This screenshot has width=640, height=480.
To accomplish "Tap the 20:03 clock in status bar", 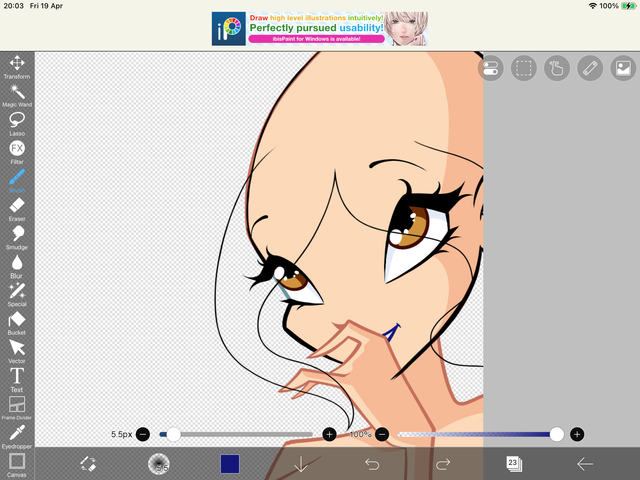I will (x=13, y=6).
